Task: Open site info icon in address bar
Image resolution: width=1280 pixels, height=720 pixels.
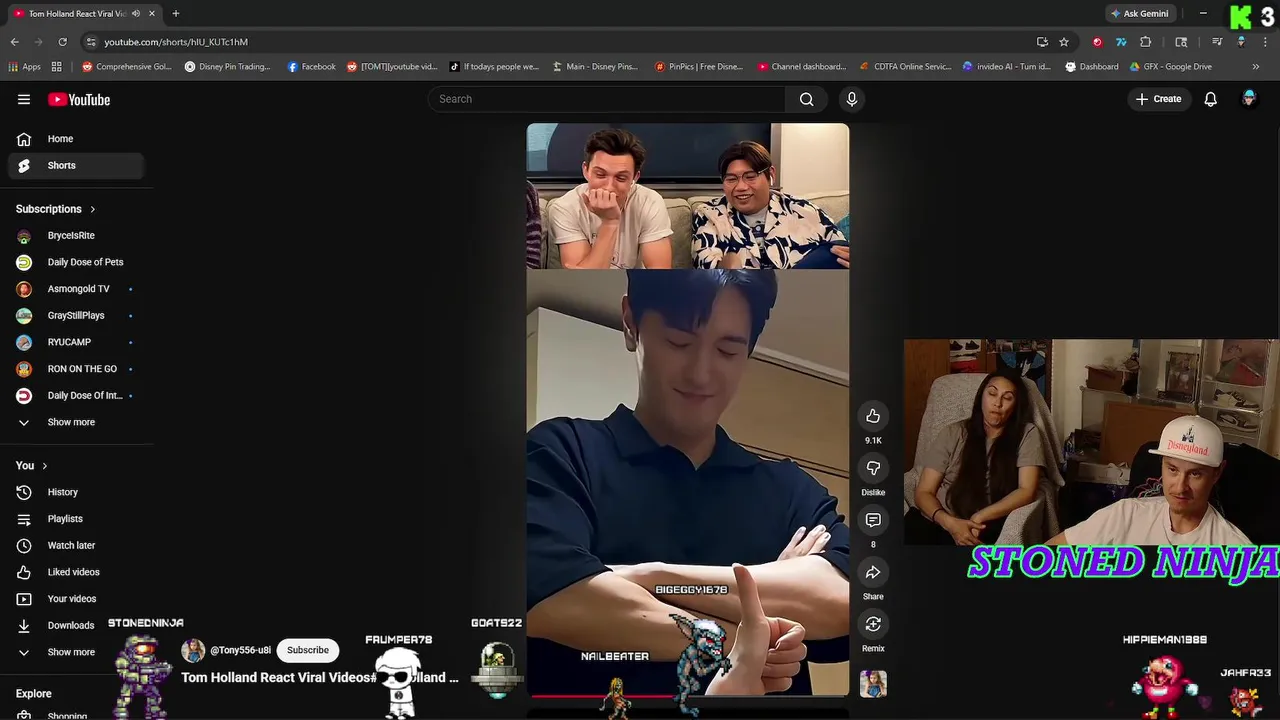Action: tap(91, 42)
